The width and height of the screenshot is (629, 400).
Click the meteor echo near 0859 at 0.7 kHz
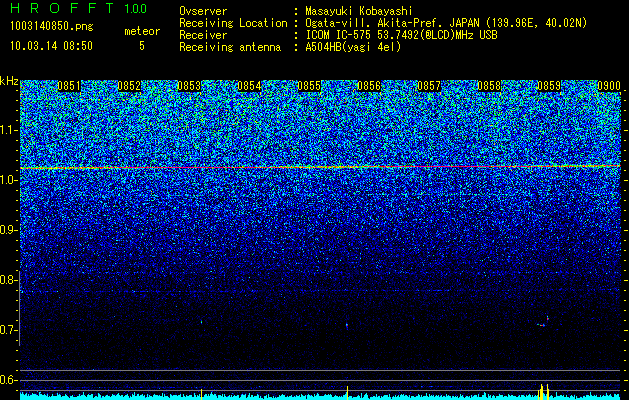(x=543, y=322)
